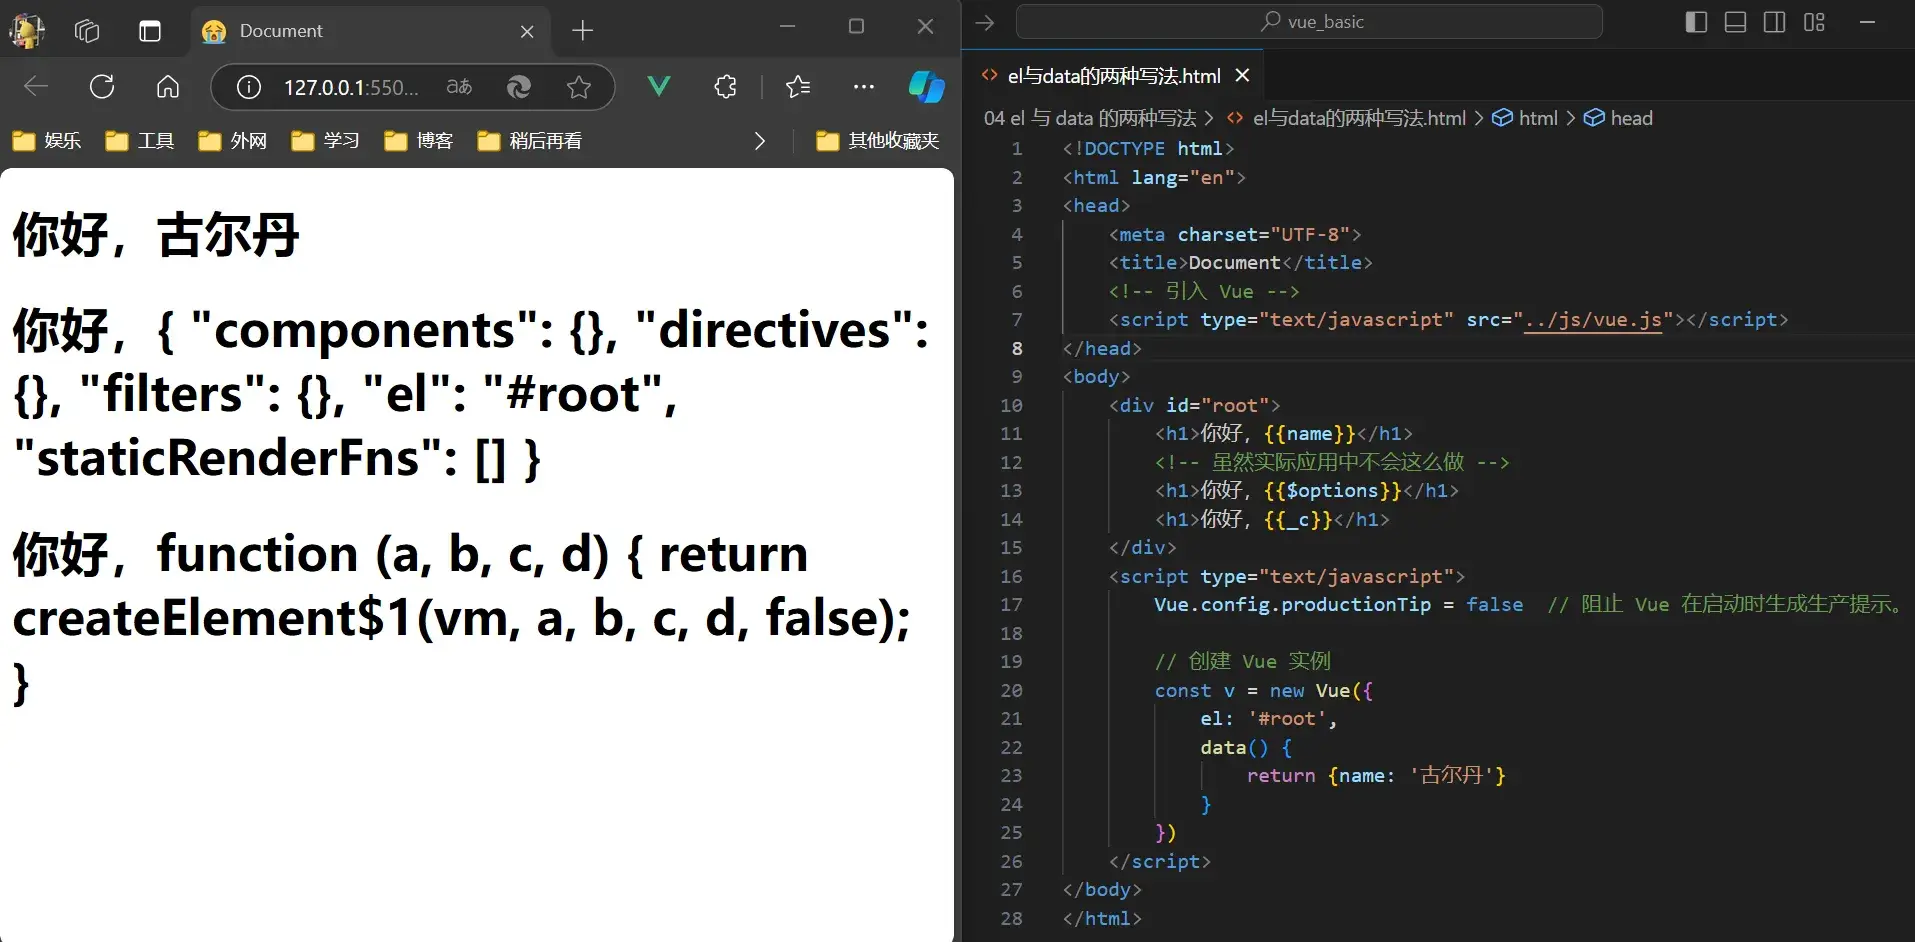Select the Document browser tab
Viewport: 1915px width, 942px height.
click(x=370, y=31)
